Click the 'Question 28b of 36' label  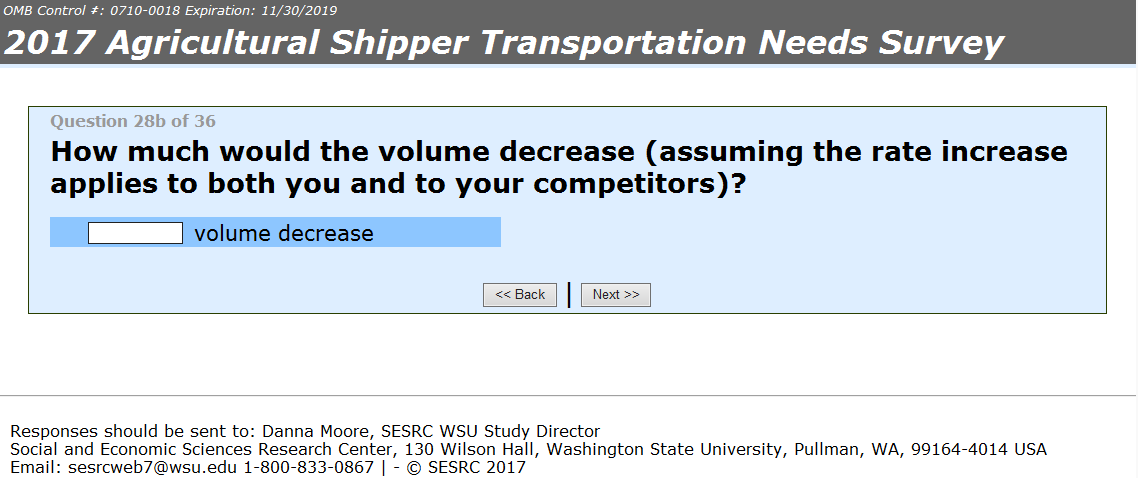tap(133, 122)
